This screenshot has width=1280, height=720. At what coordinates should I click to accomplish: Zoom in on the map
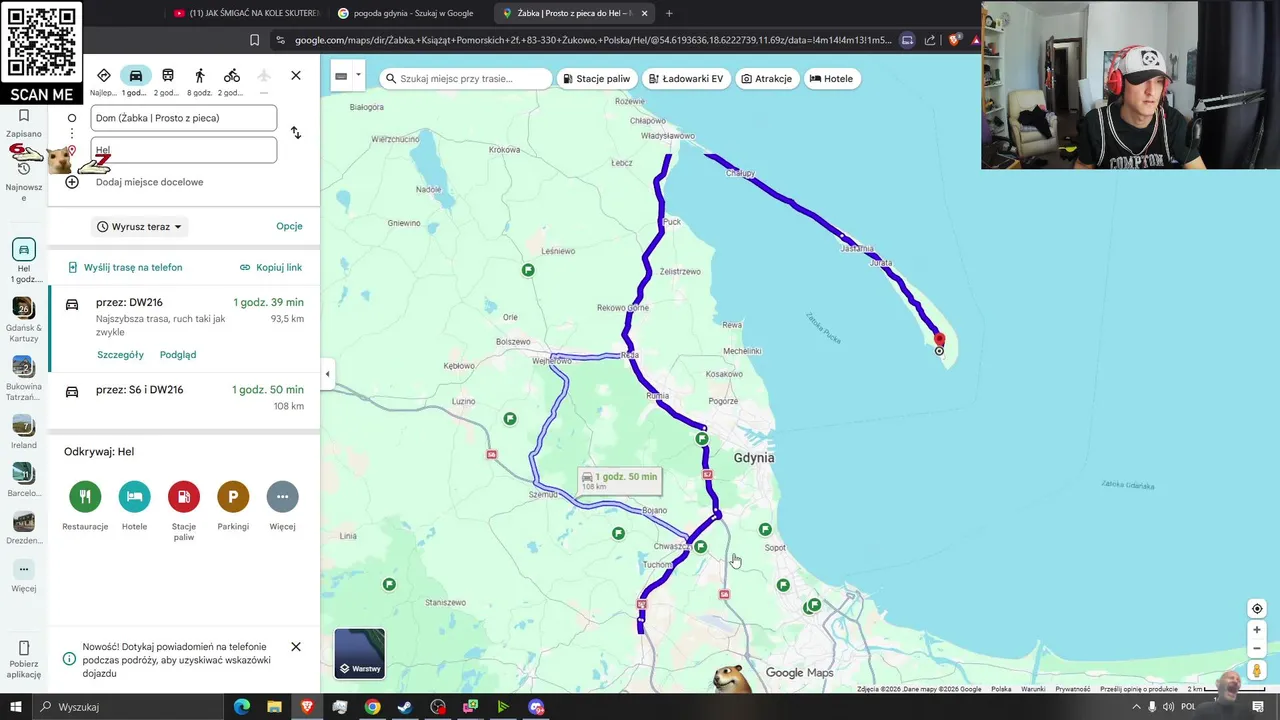tap(1257, 630)
